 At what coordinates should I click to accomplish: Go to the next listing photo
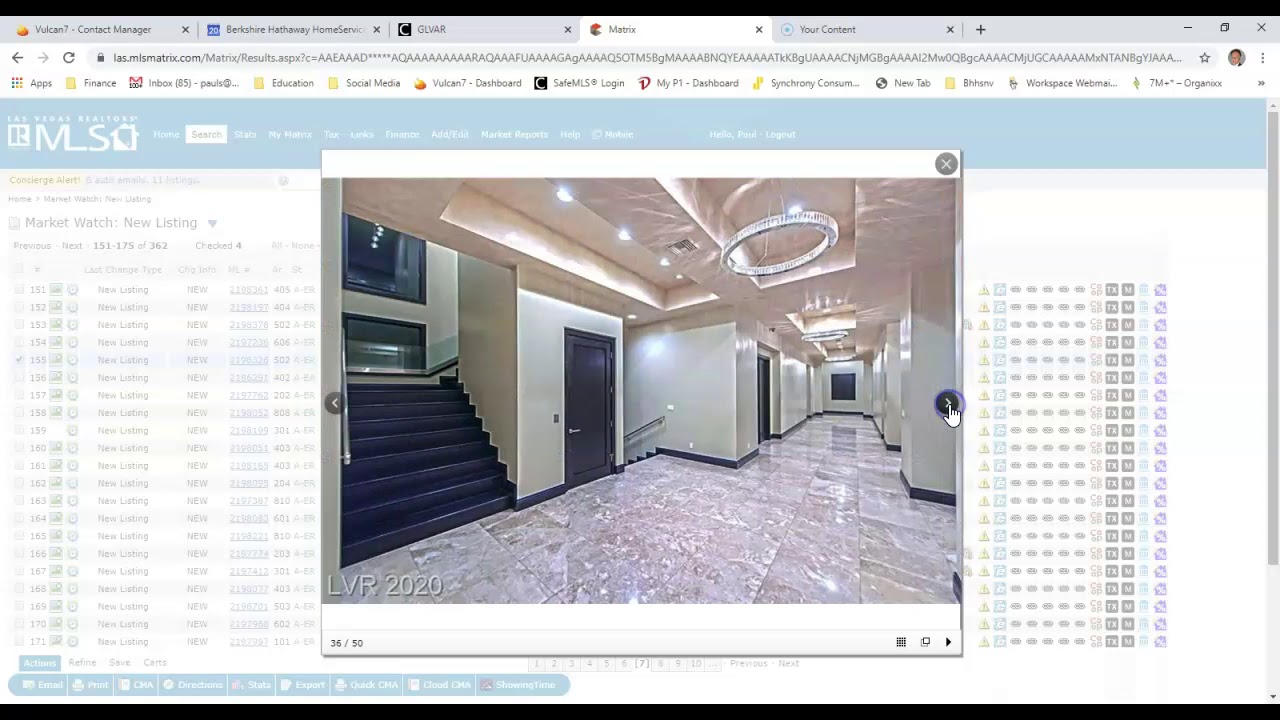[x=948, y=403]
